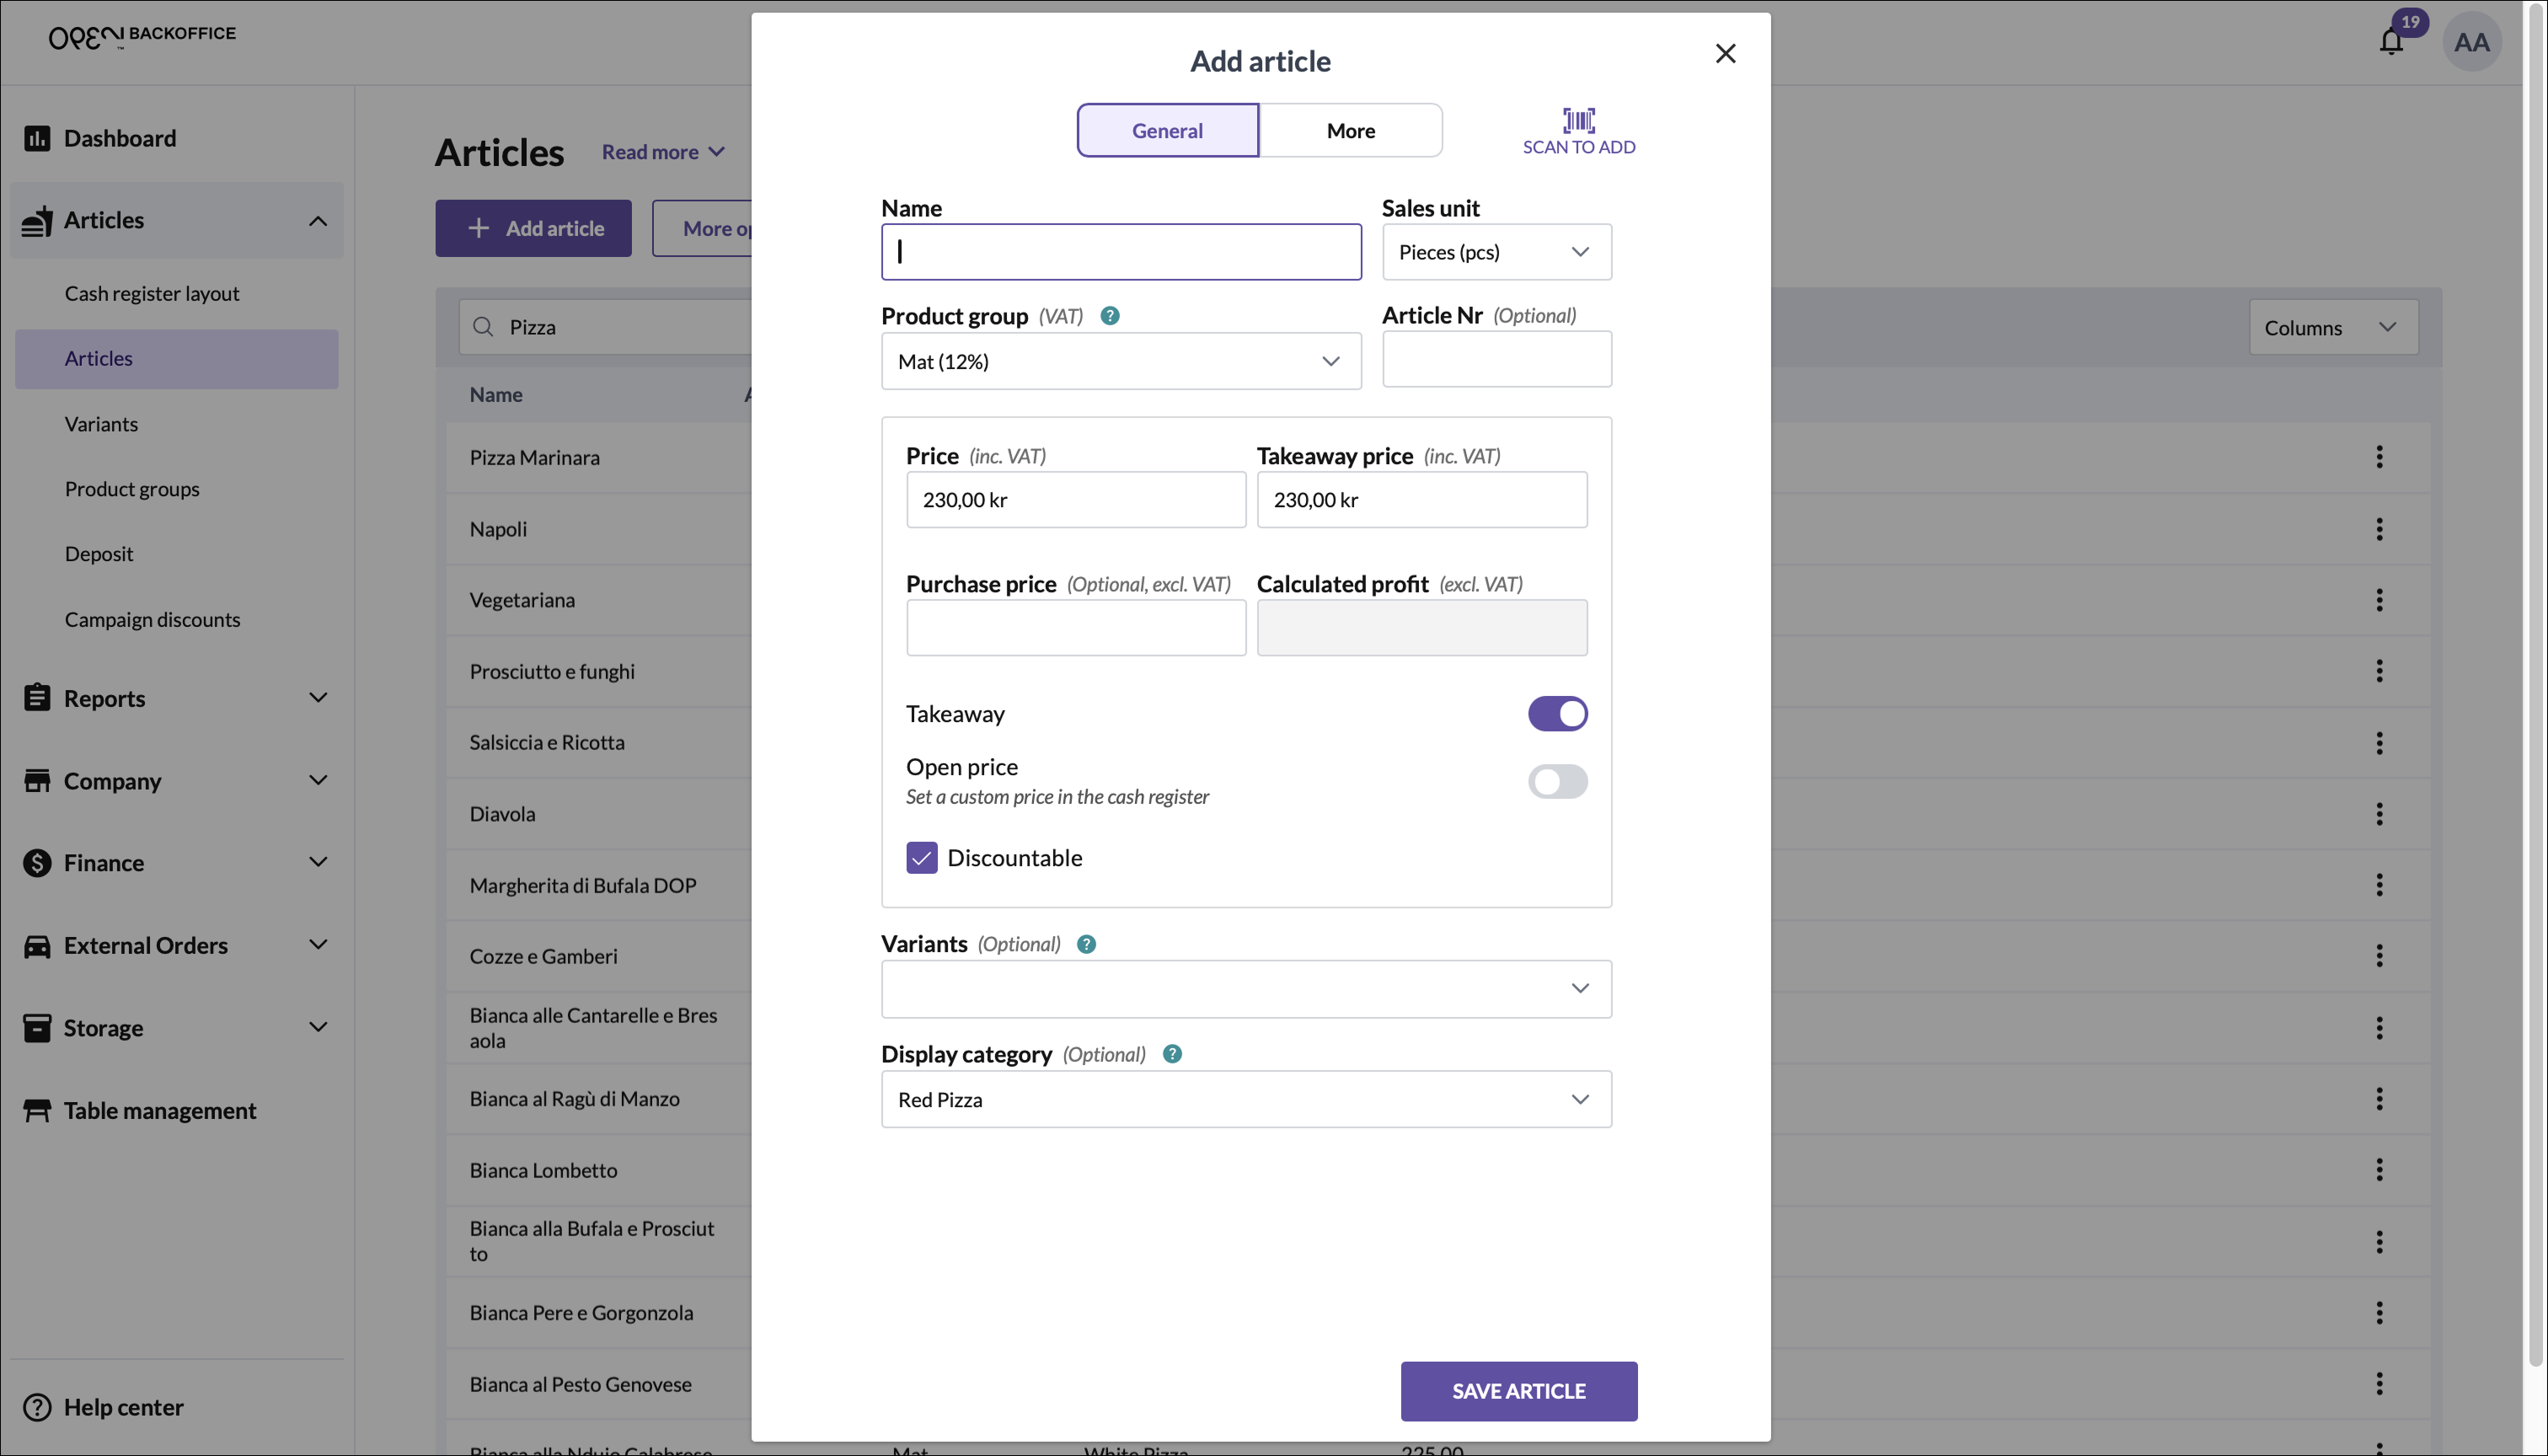The image size is (2548, 1456).
Task: Click the Company storefront icon
Action: pyautogui.click(x=37, y=781)
